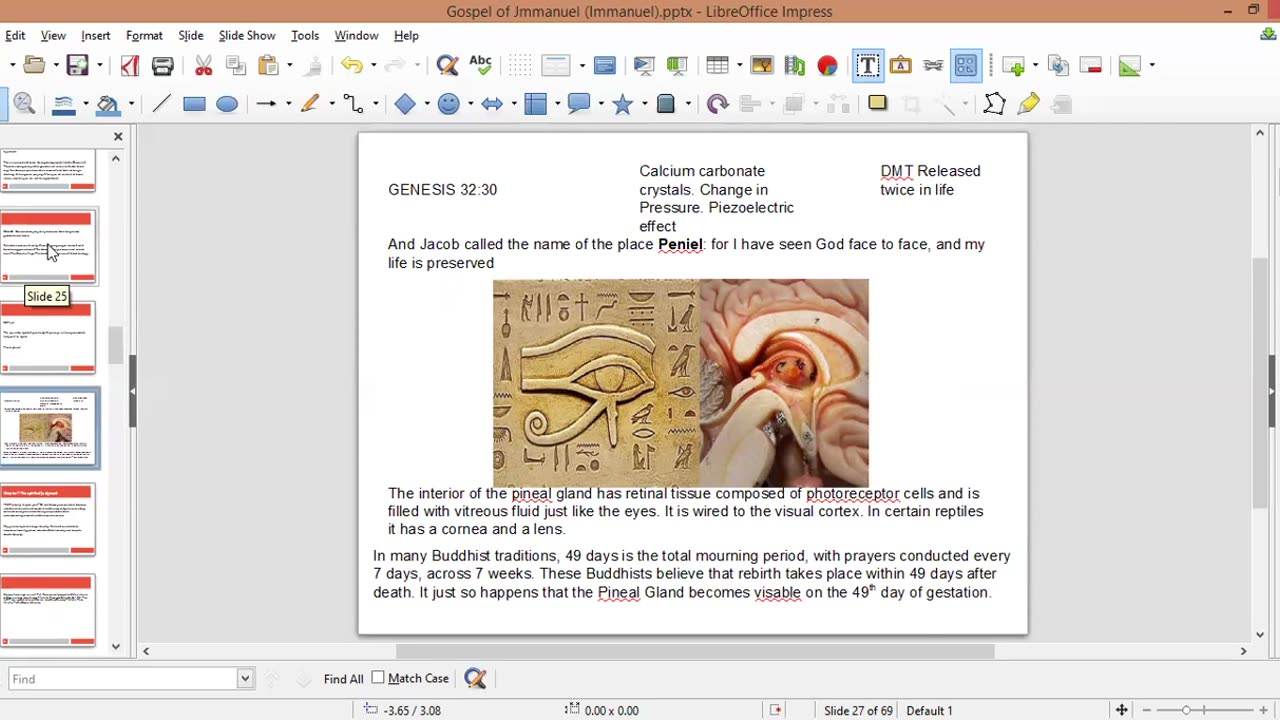This screenshot has height=720, width=1280.
Task: Open the Format menu
Action: pyautogui.click(x=144, y=35)
